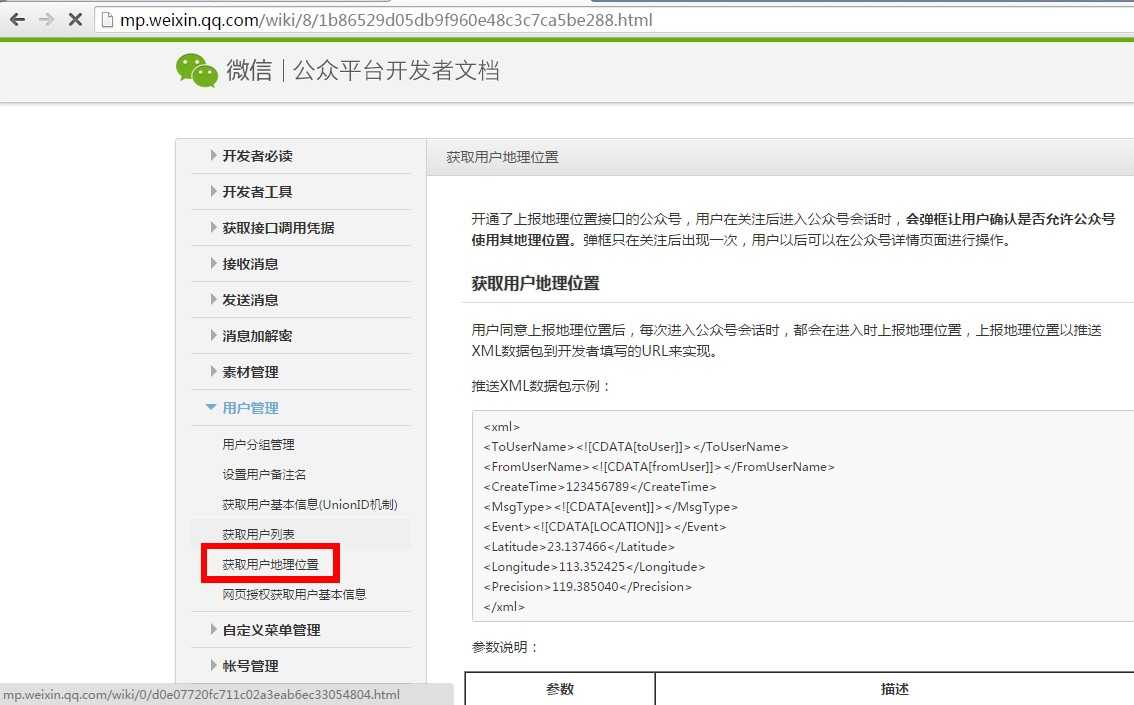Click the 参数 table header cell
This screenshot has height=705, width=1134.
(x=560, y=689)
